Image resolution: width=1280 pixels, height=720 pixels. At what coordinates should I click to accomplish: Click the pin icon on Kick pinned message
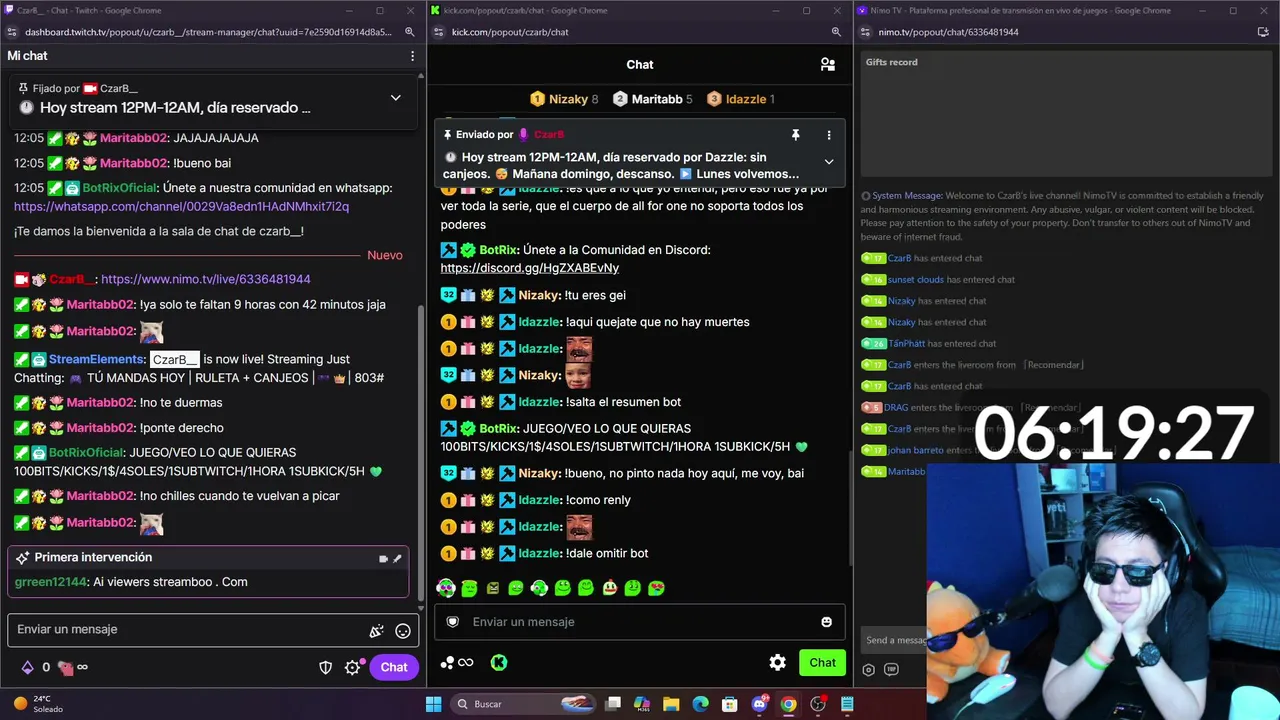[796, 135]
